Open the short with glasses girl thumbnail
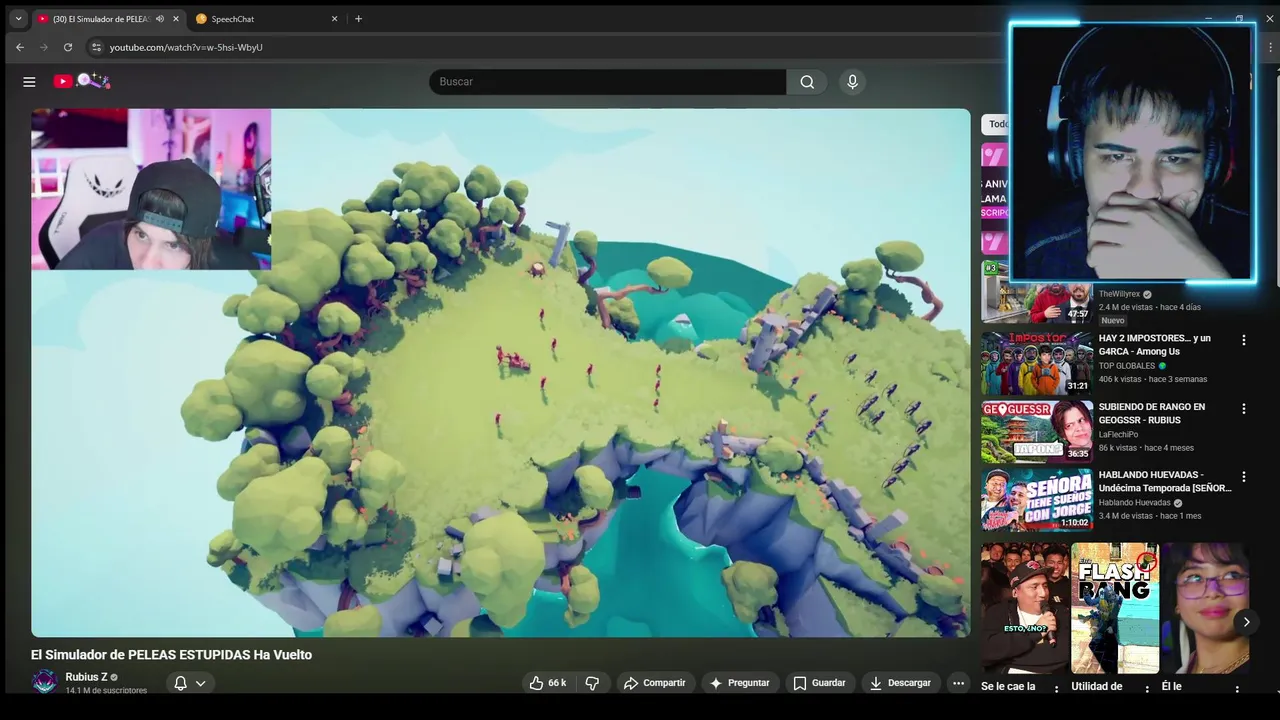The height and width of the screenshot is (720, 1280). (1205, 608)
